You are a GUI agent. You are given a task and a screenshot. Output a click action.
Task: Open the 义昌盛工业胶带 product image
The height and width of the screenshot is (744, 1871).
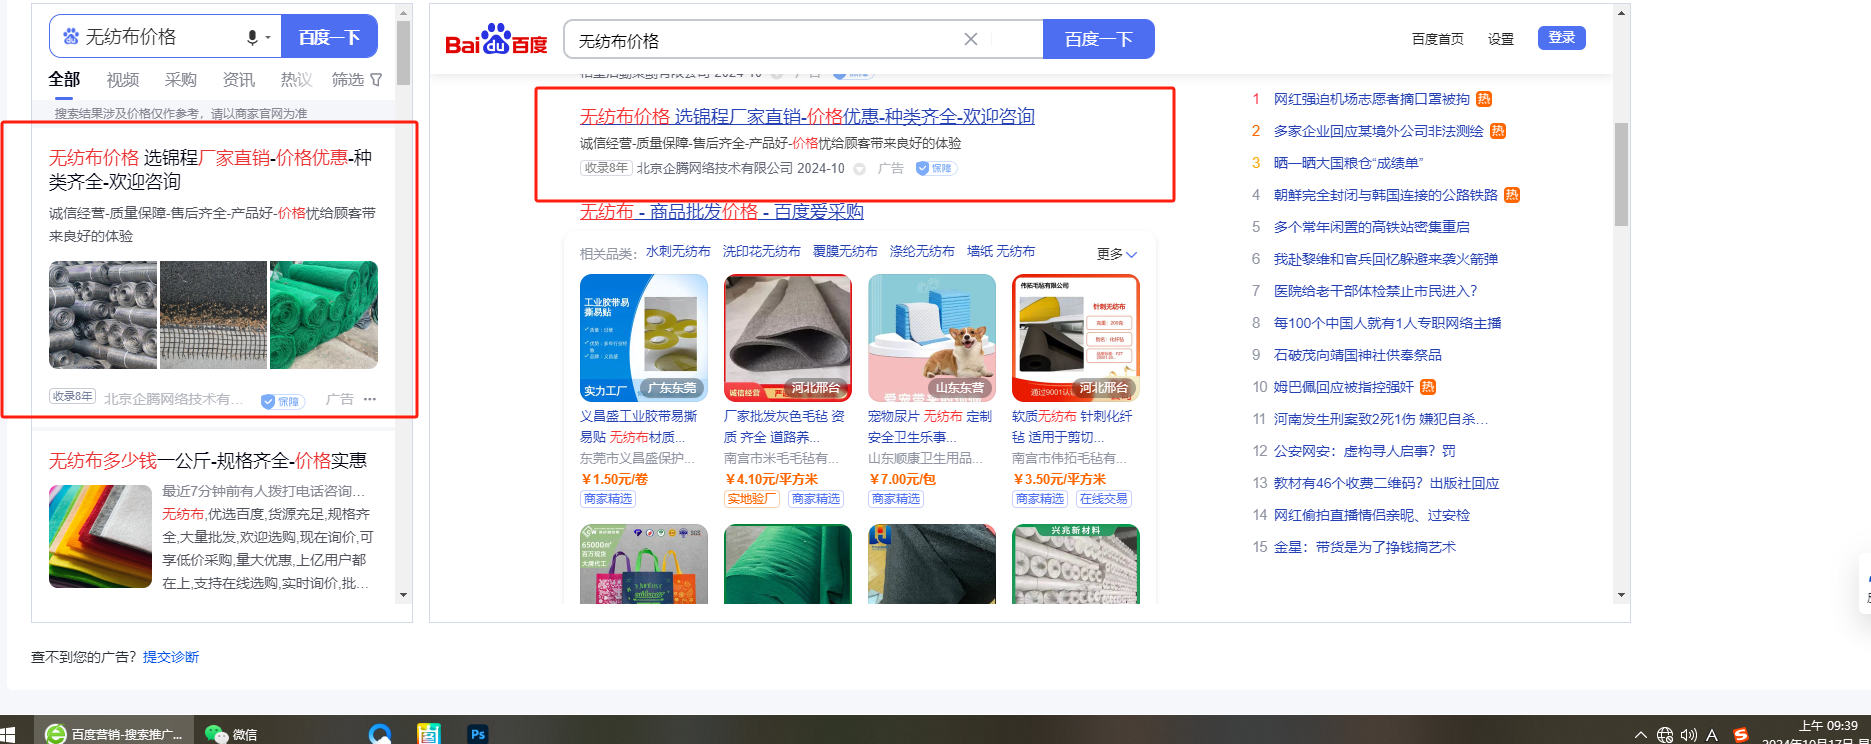[644, 338]
